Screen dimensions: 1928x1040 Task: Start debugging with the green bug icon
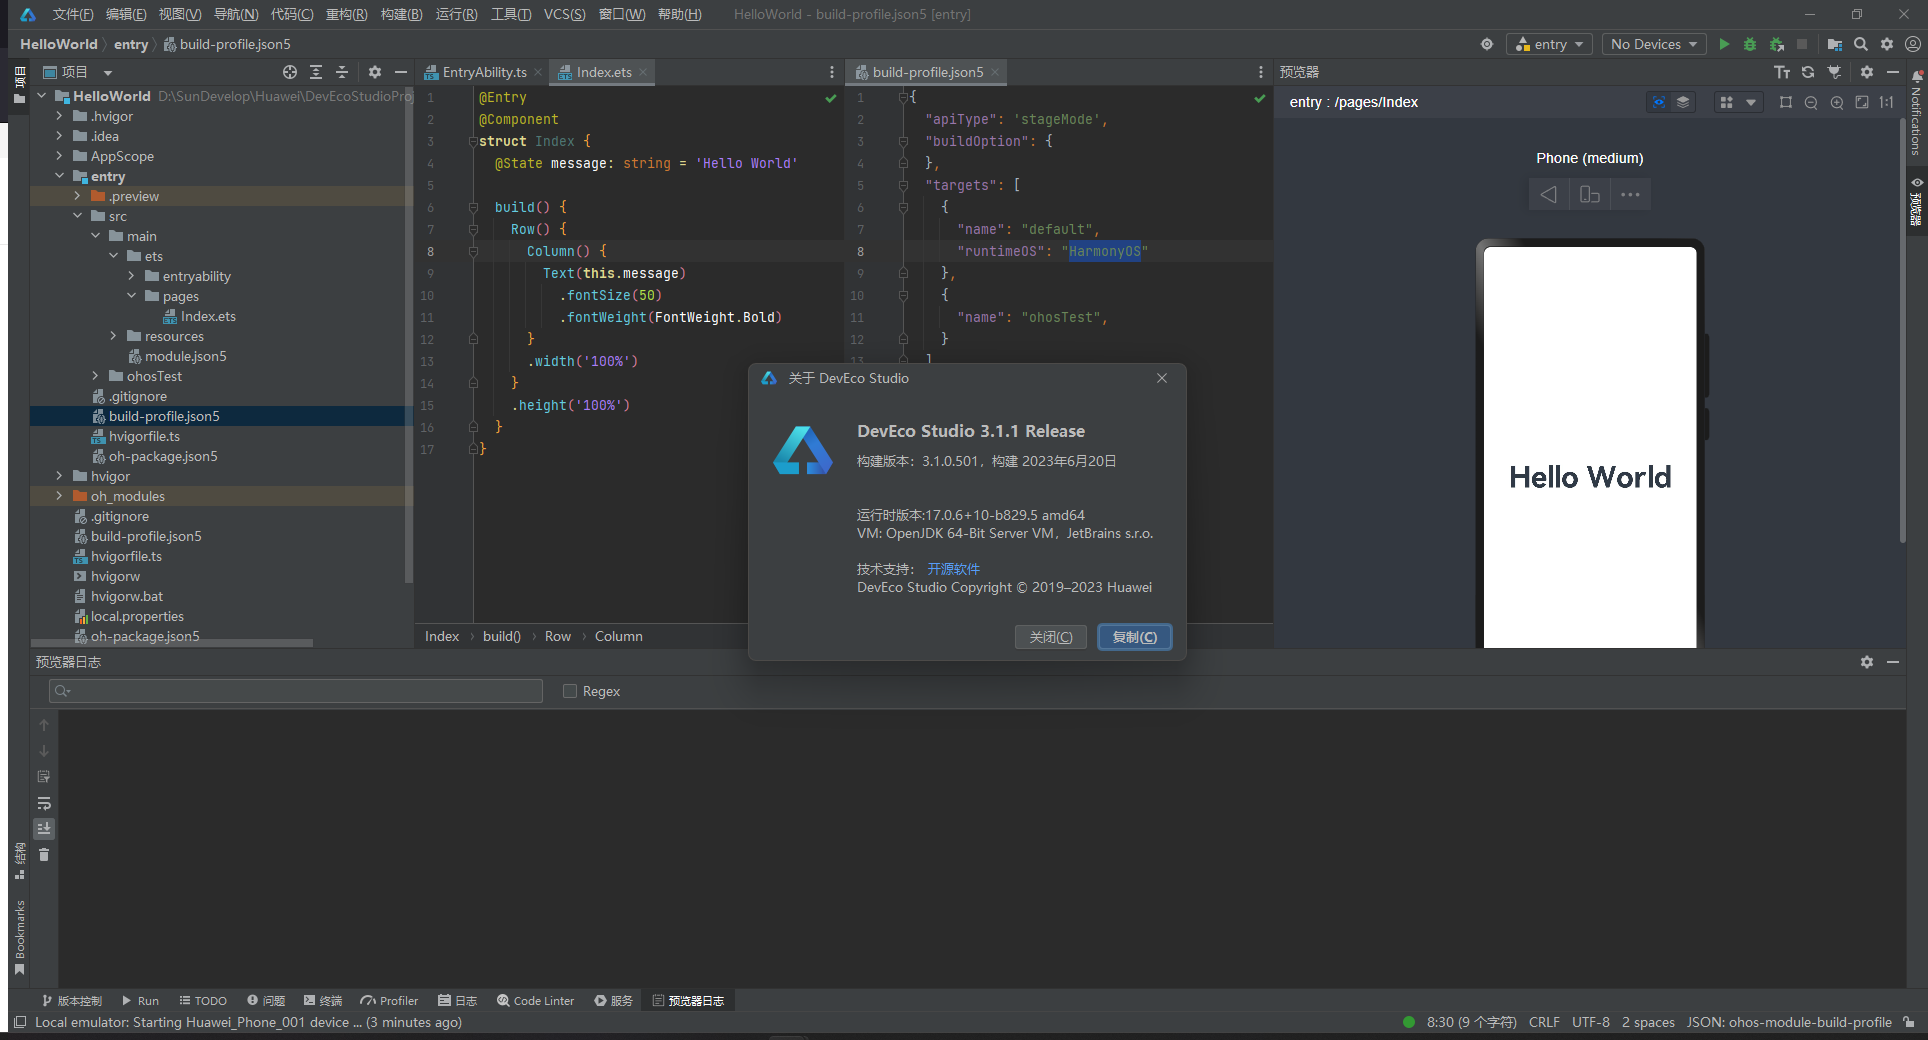[x=1750, y=44]
